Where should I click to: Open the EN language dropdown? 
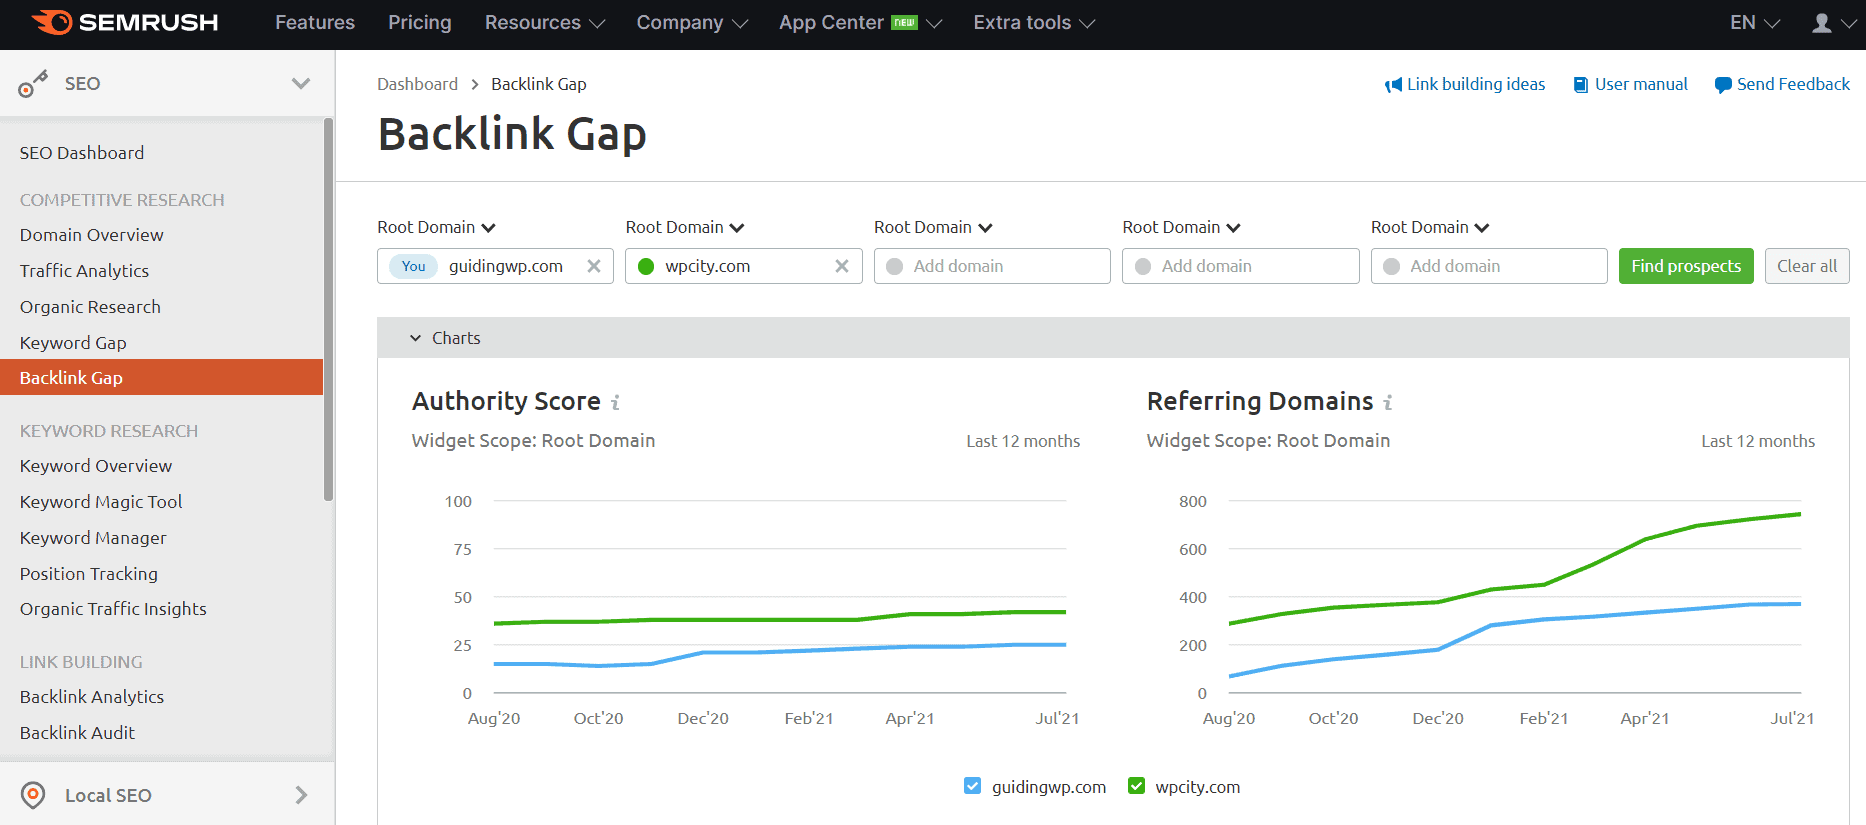pos(1755,23)
